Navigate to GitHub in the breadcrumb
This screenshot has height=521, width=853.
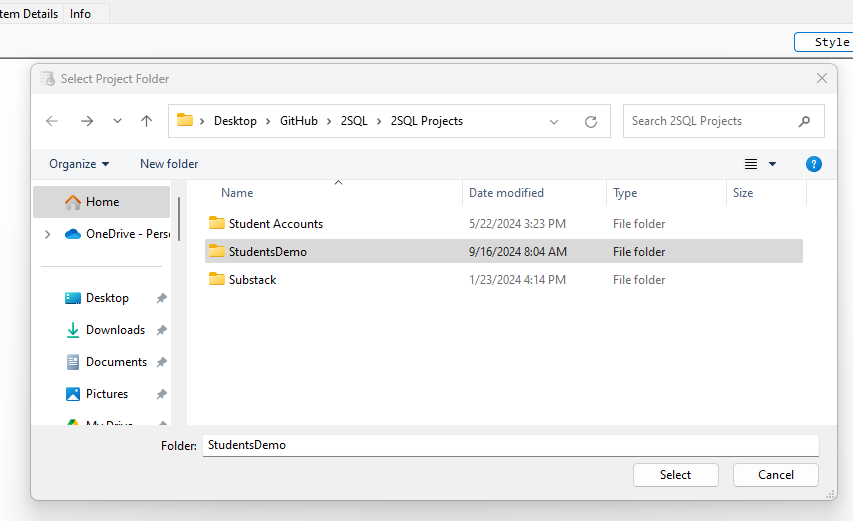299,121
